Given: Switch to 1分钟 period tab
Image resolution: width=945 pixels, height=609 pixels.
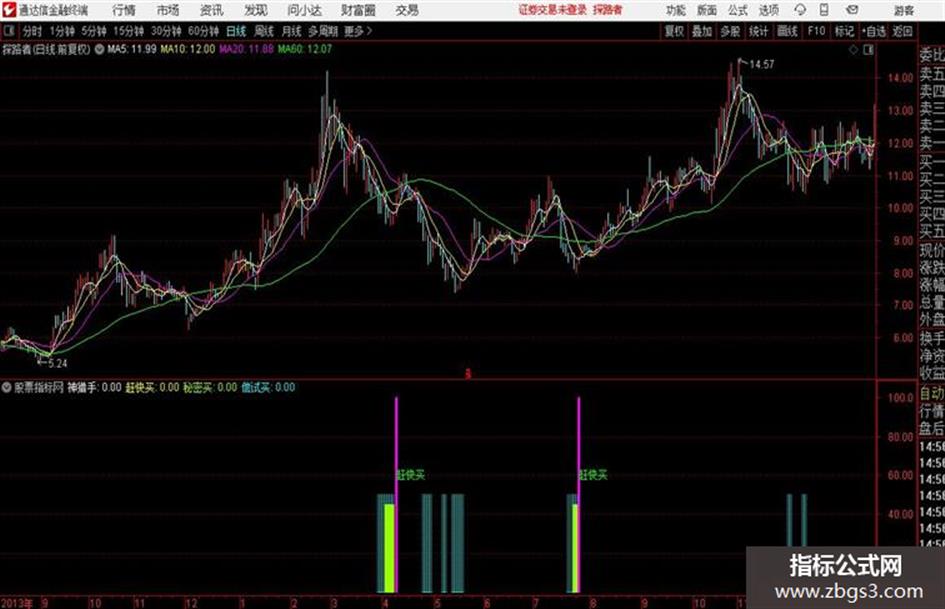Looking at the screenshot, I should [62, 31].
